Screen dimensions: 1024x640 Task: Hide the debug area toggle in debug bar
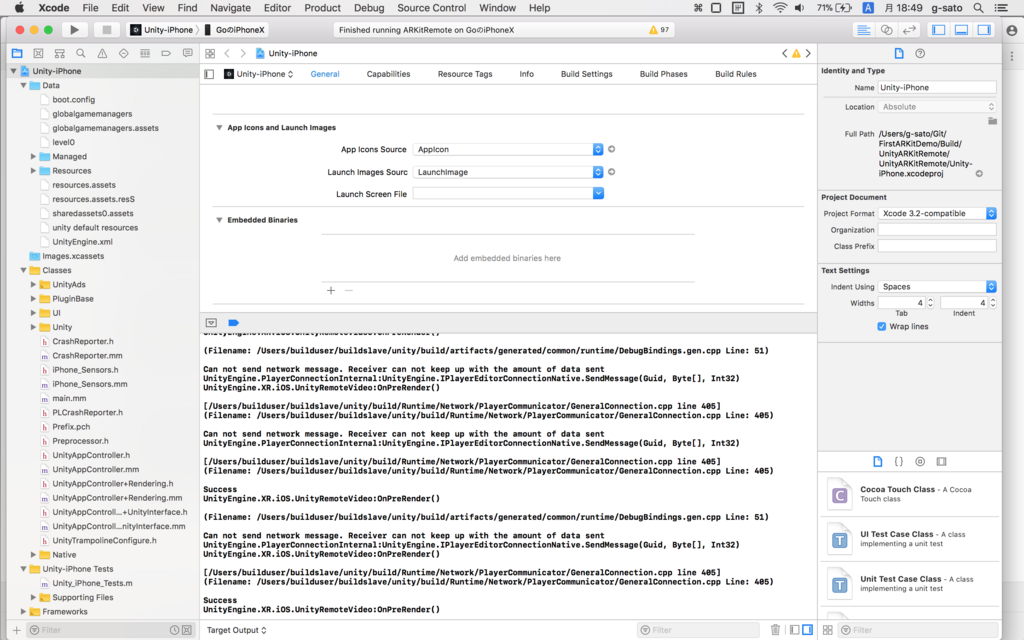(211, 323)
